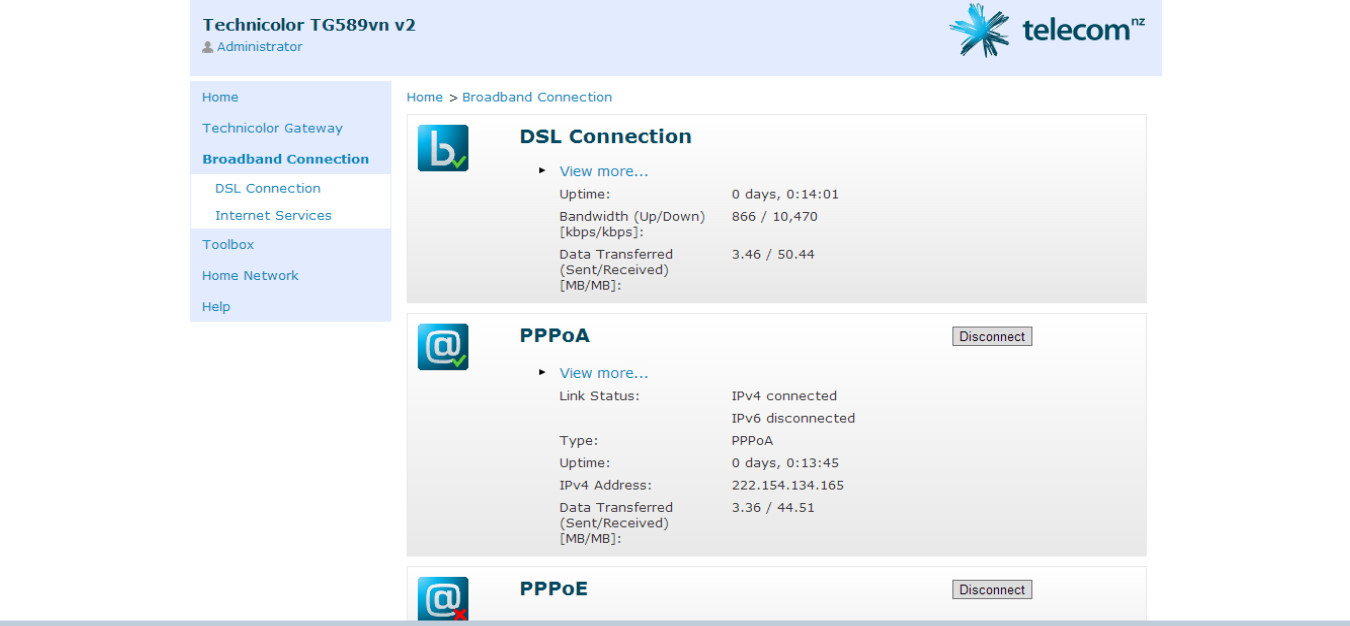Open Home Network in the sidebar
Viewport: 1350px width, 626px height.
[250, 275]
